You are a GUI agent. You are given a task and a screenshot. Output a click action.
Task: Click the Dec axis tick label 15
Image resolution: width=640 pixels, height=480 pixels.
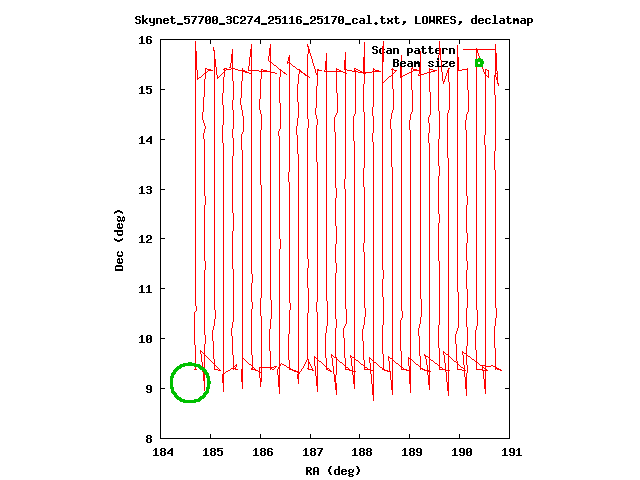click(x=145, y=90)
